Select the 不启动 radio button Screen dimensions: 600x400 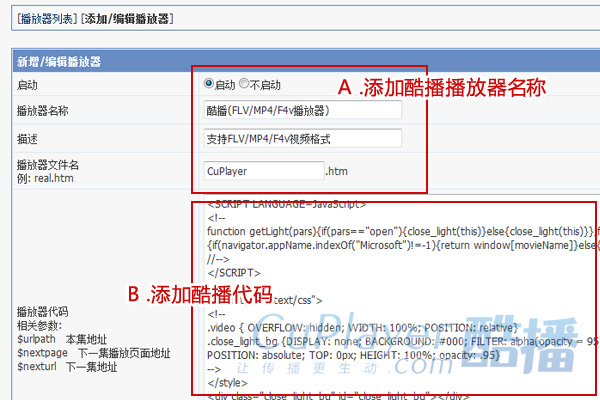244,83
